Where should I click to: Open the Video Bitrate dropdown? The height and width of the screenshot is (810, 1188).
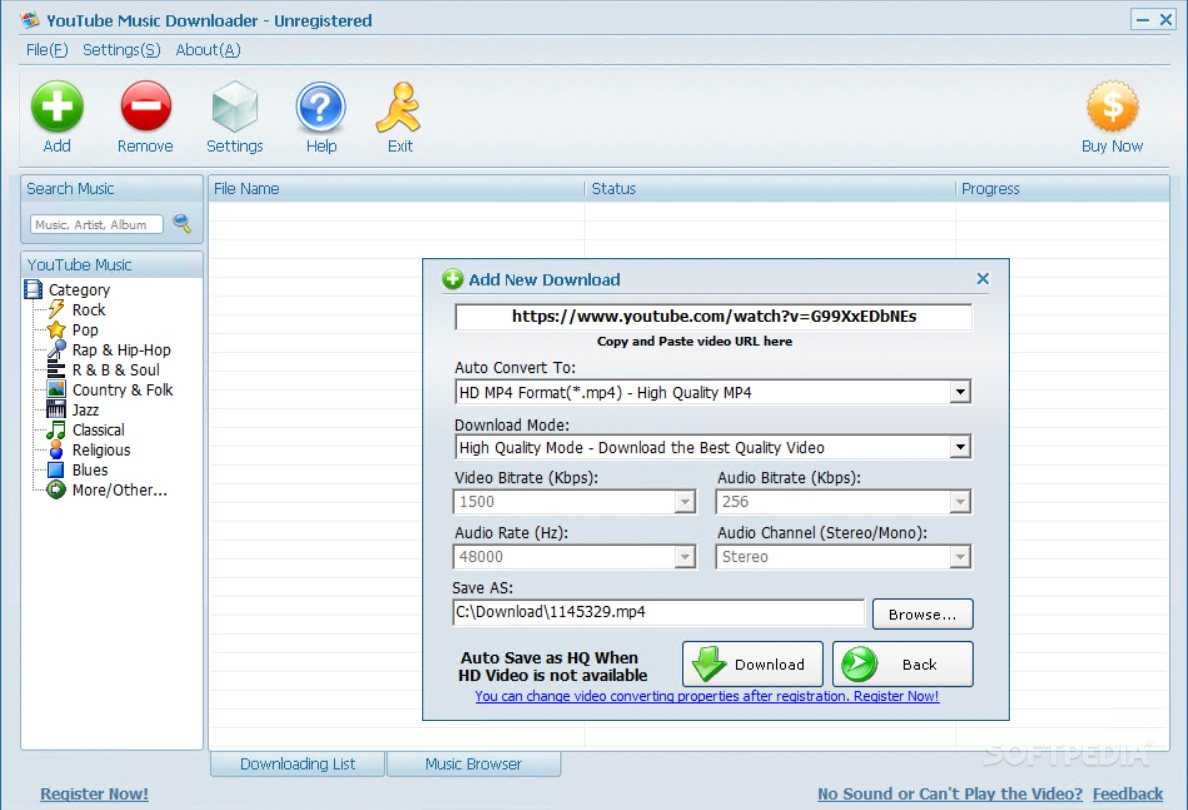(x=685, y=502)
